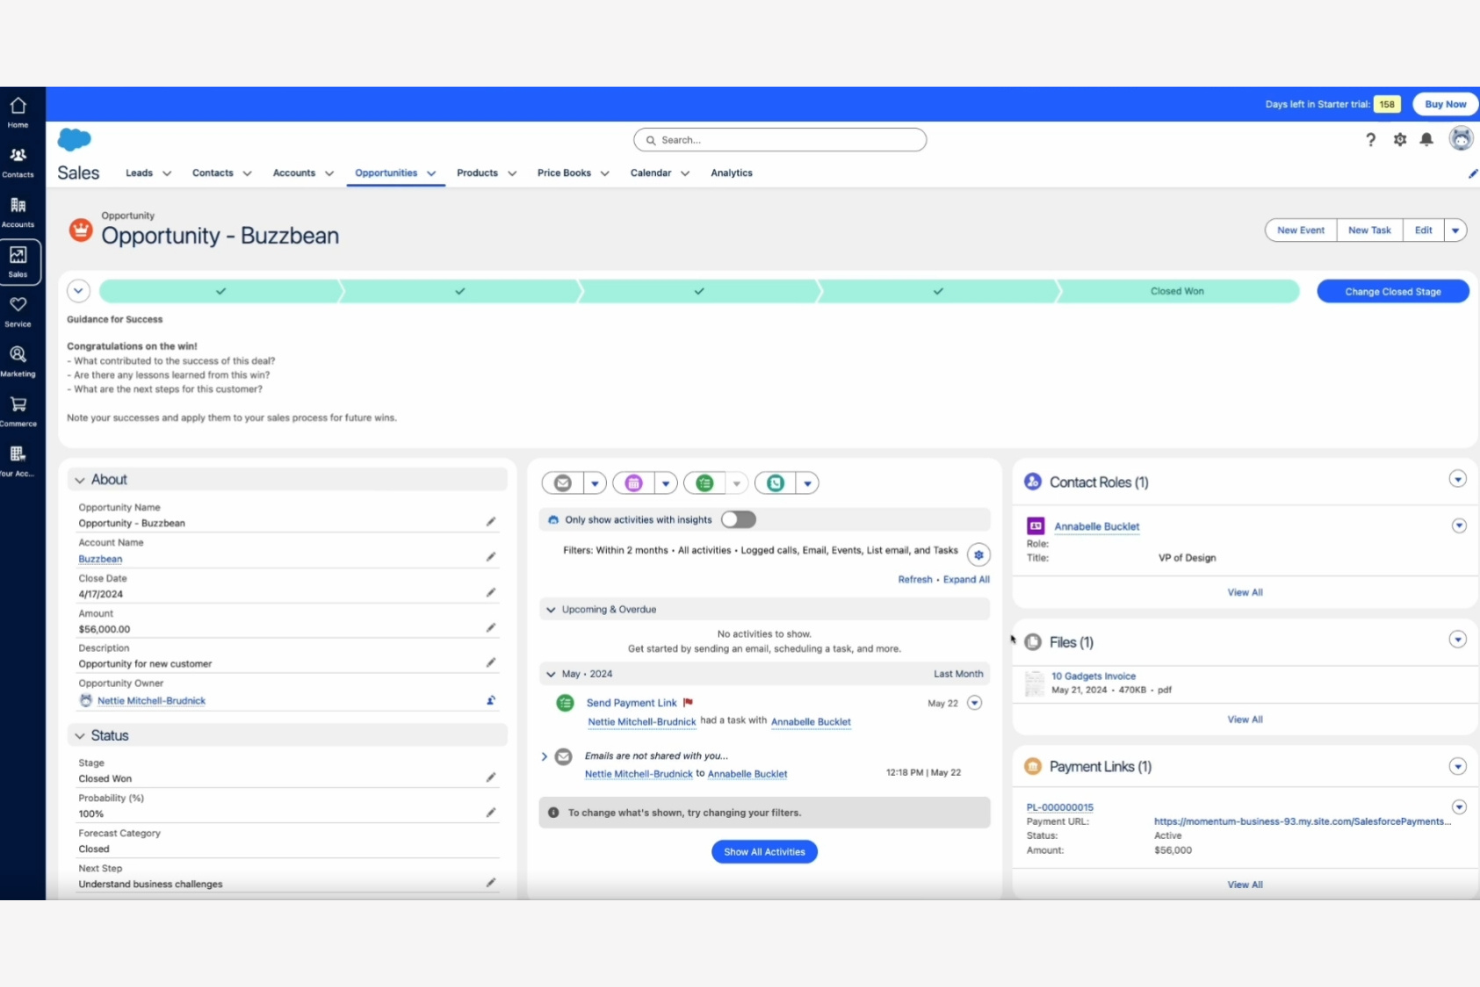Open the Accounts tab dropdown arrow

click(329, 173)
